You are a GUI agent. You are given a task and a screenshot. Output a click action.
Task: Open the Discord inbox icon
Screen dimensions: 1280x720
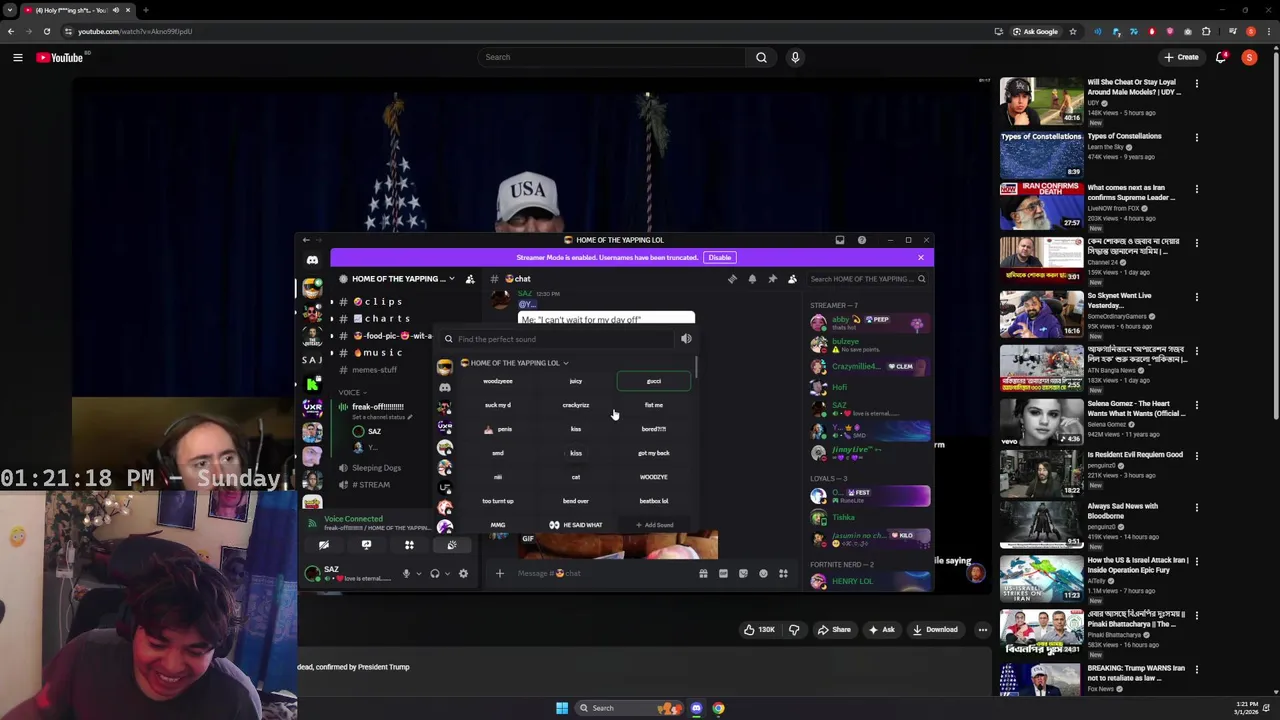pyautogui.click(x=840, y=240)
